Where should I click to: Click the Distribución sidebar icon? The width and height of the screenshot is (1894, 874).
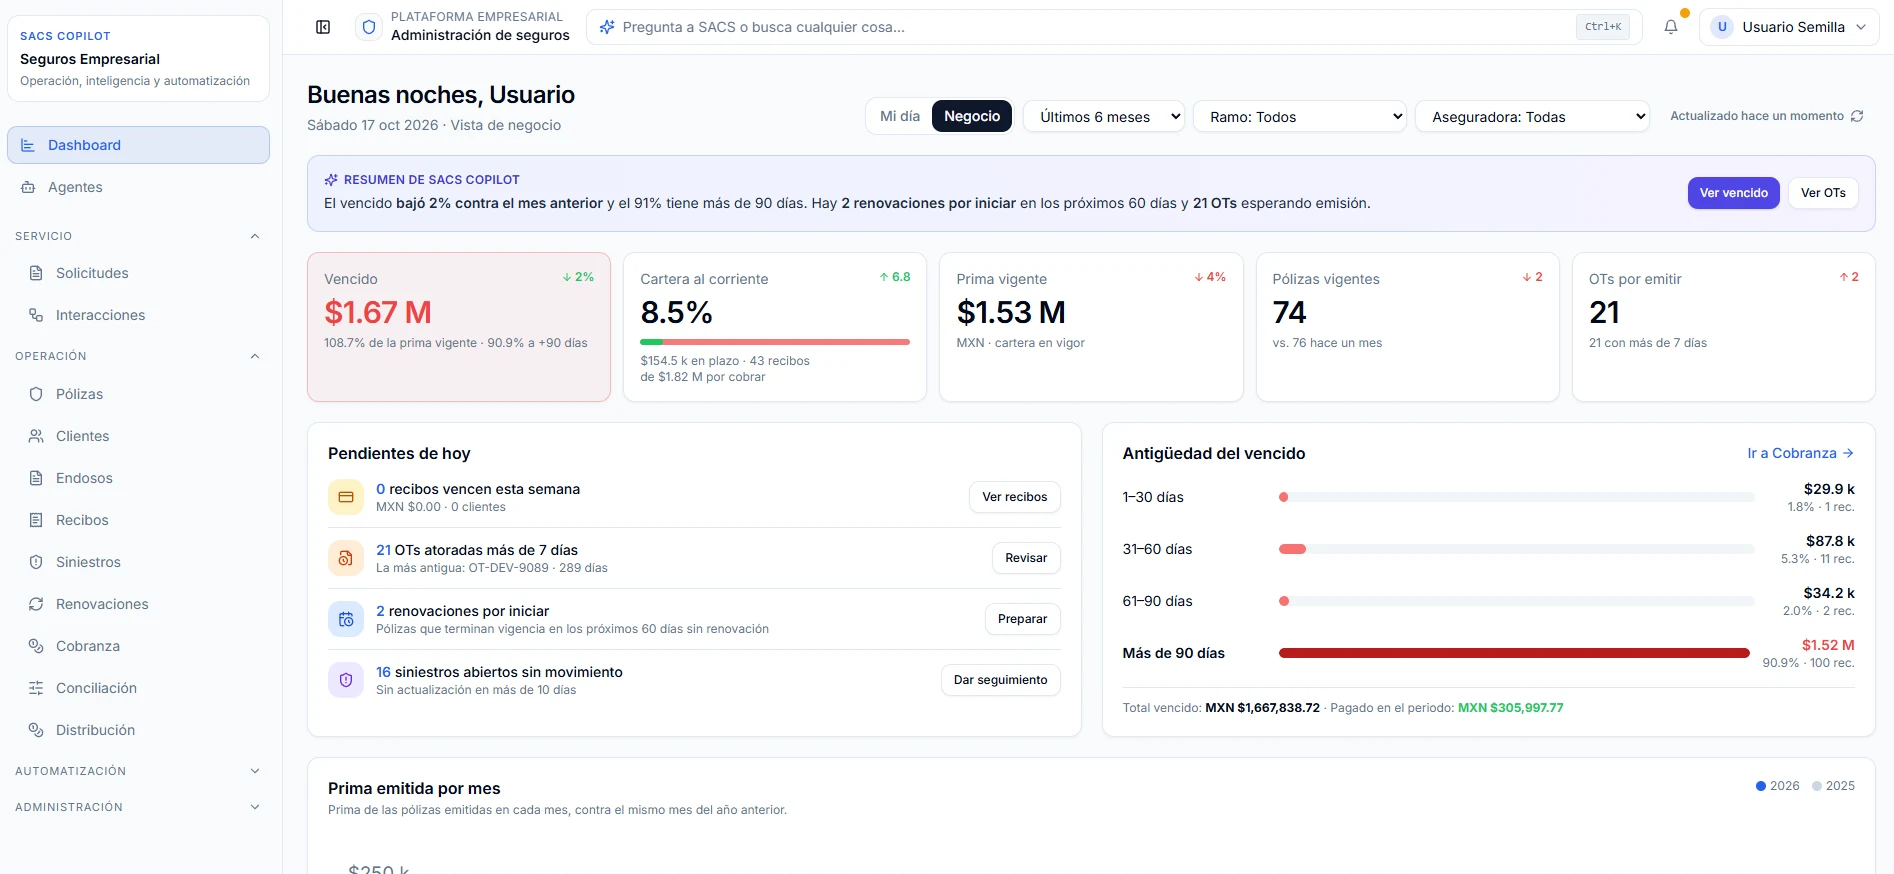click(x=36, y=730)
